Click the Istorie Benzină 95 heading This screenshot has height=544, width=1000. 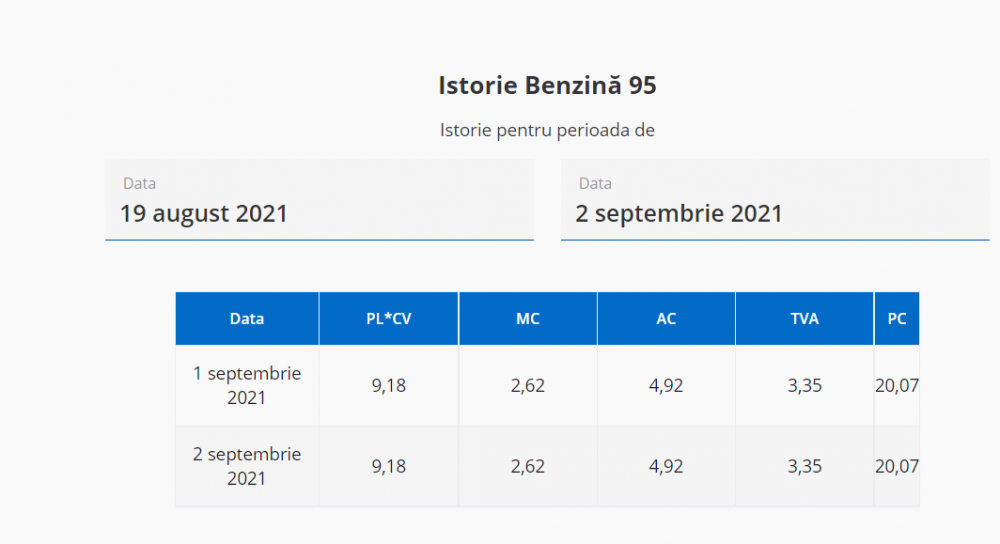coord(547,86)
